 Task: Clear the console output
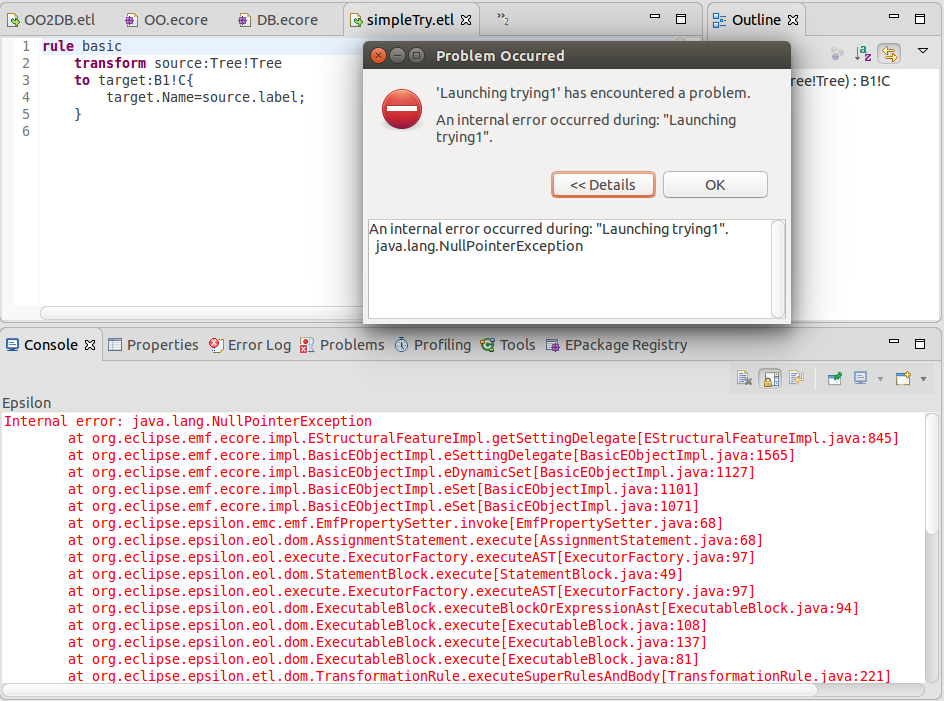click(744, 378)
